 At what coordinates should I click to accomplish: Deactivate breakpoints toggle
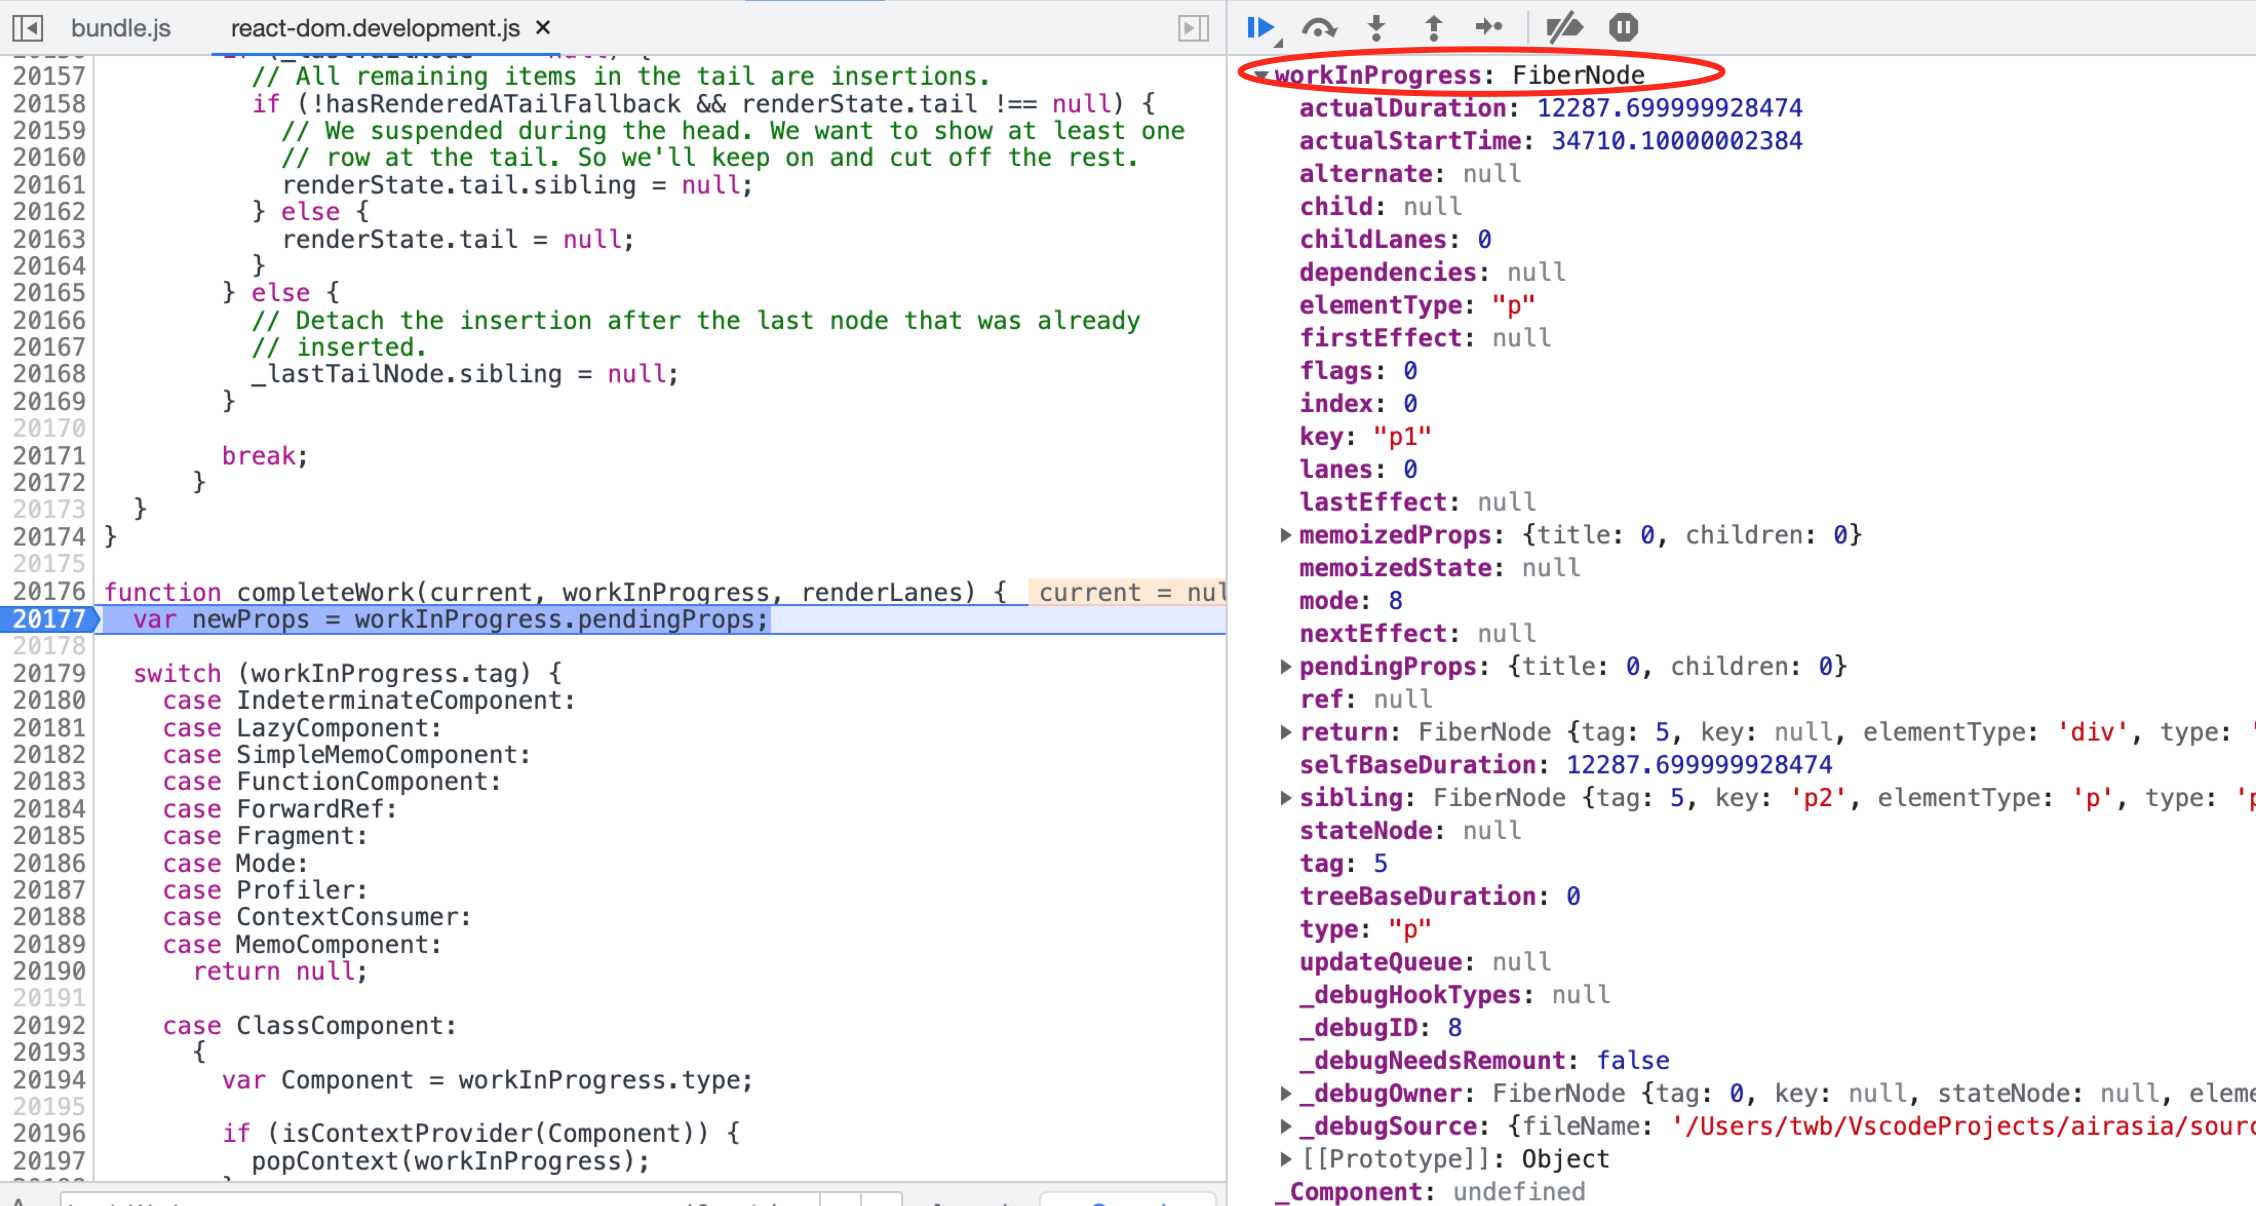point(1564,28)
